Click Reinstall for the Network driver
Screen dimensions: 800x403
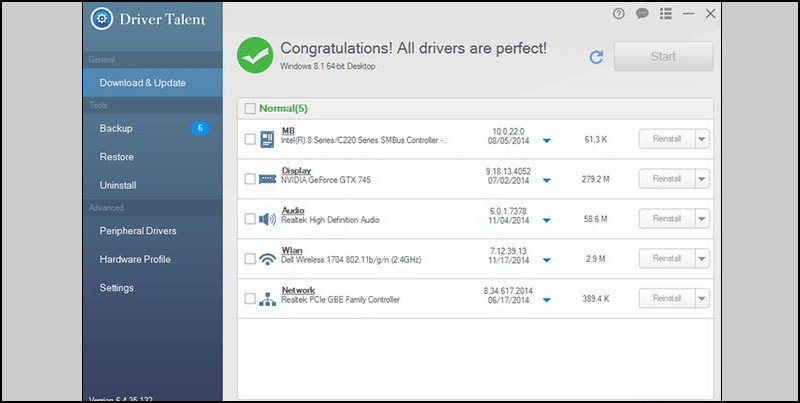click(667, 298)
